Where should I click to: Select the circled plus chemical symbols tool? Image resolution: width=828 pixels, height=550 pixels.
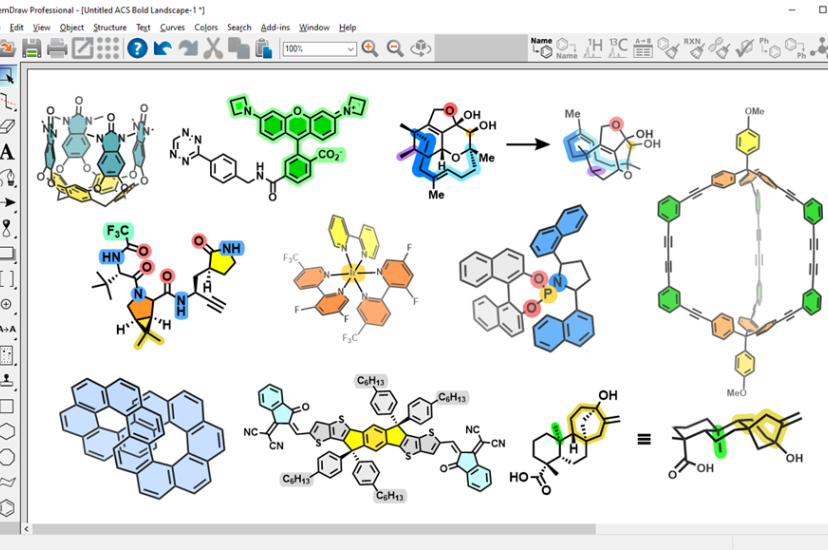(7, 304)
